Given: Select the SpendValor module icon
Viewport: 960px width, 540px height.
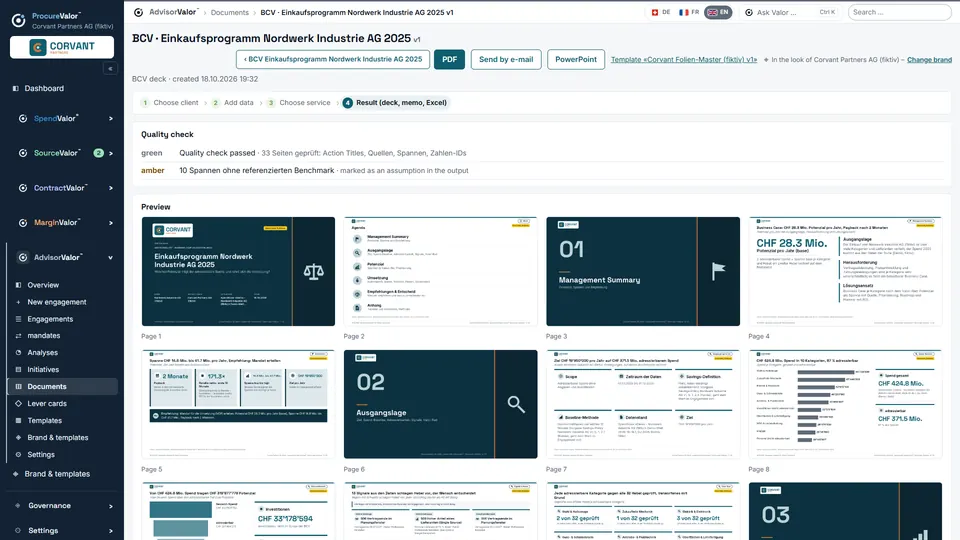Looking at the screenshot, I should [23, 118].
